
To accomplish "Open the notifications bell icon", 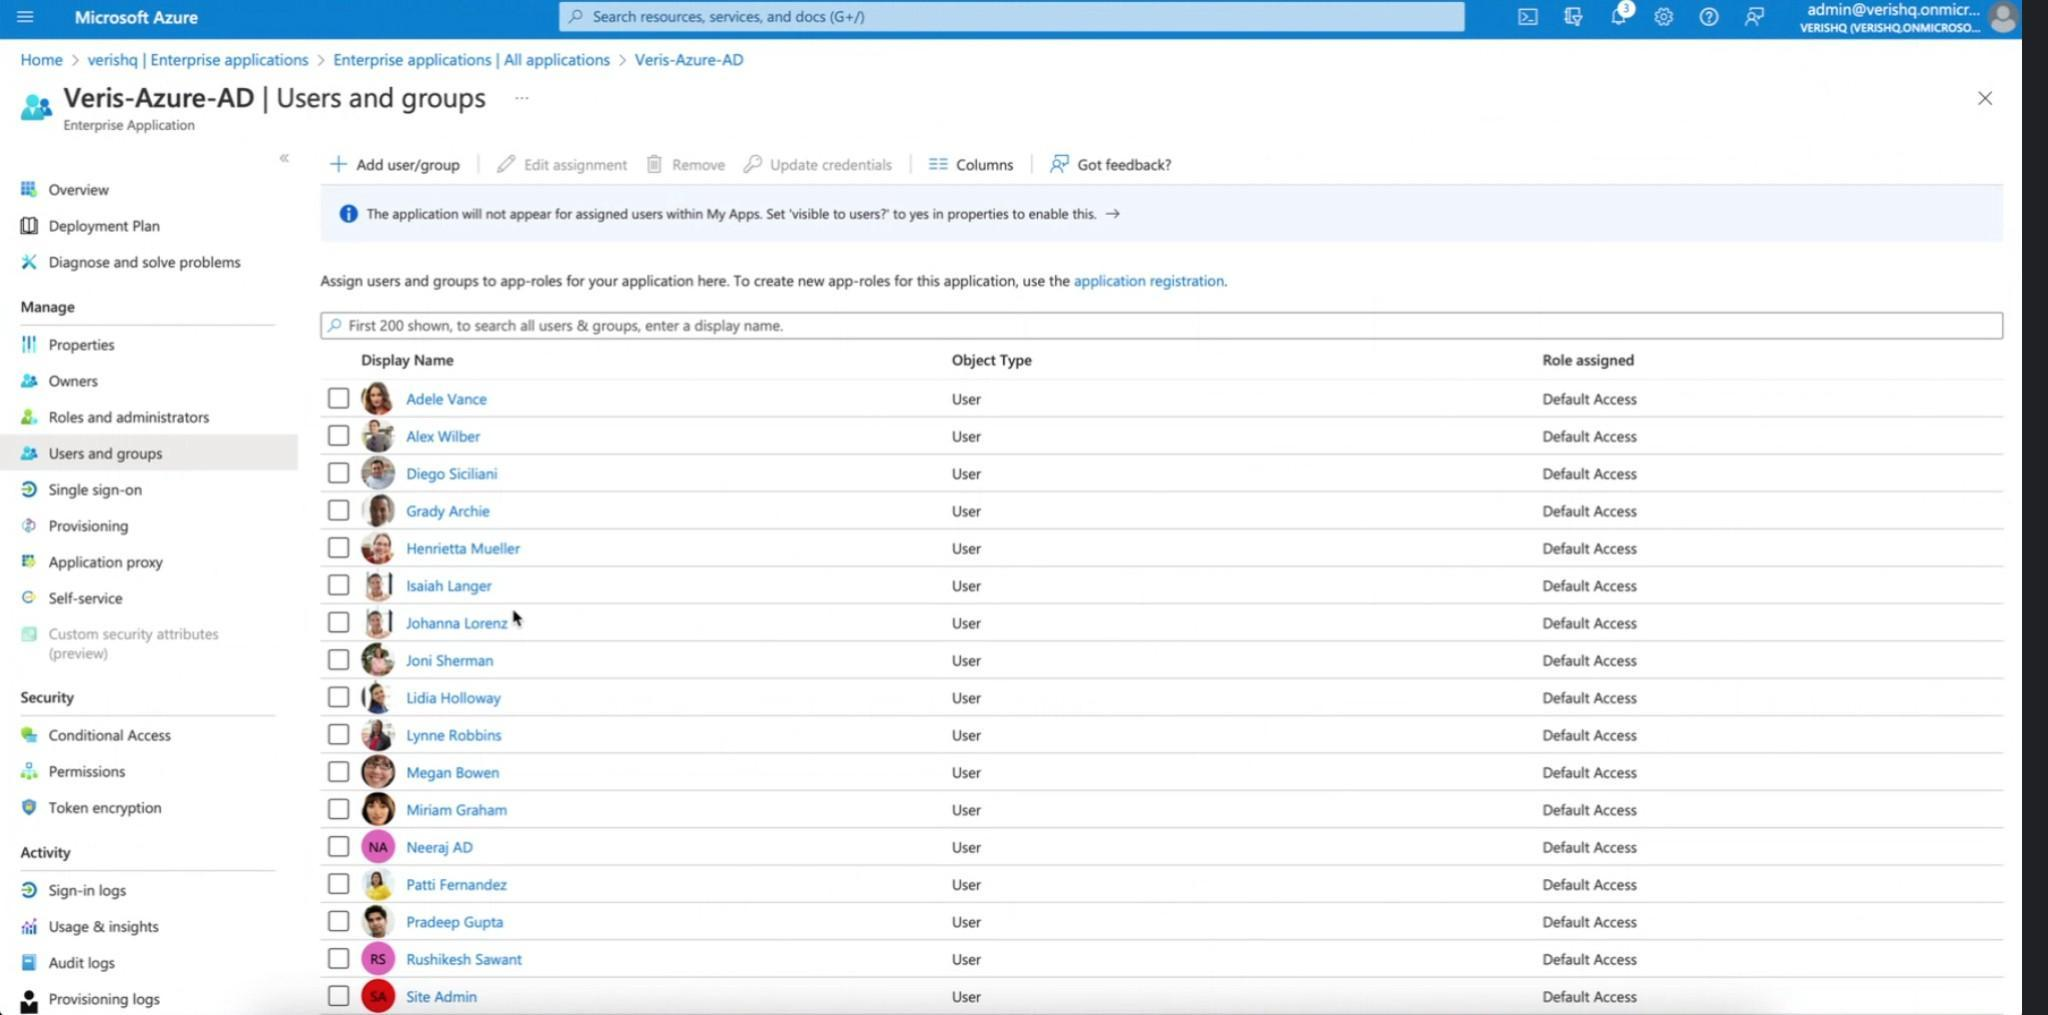I will coord(1618,17).
